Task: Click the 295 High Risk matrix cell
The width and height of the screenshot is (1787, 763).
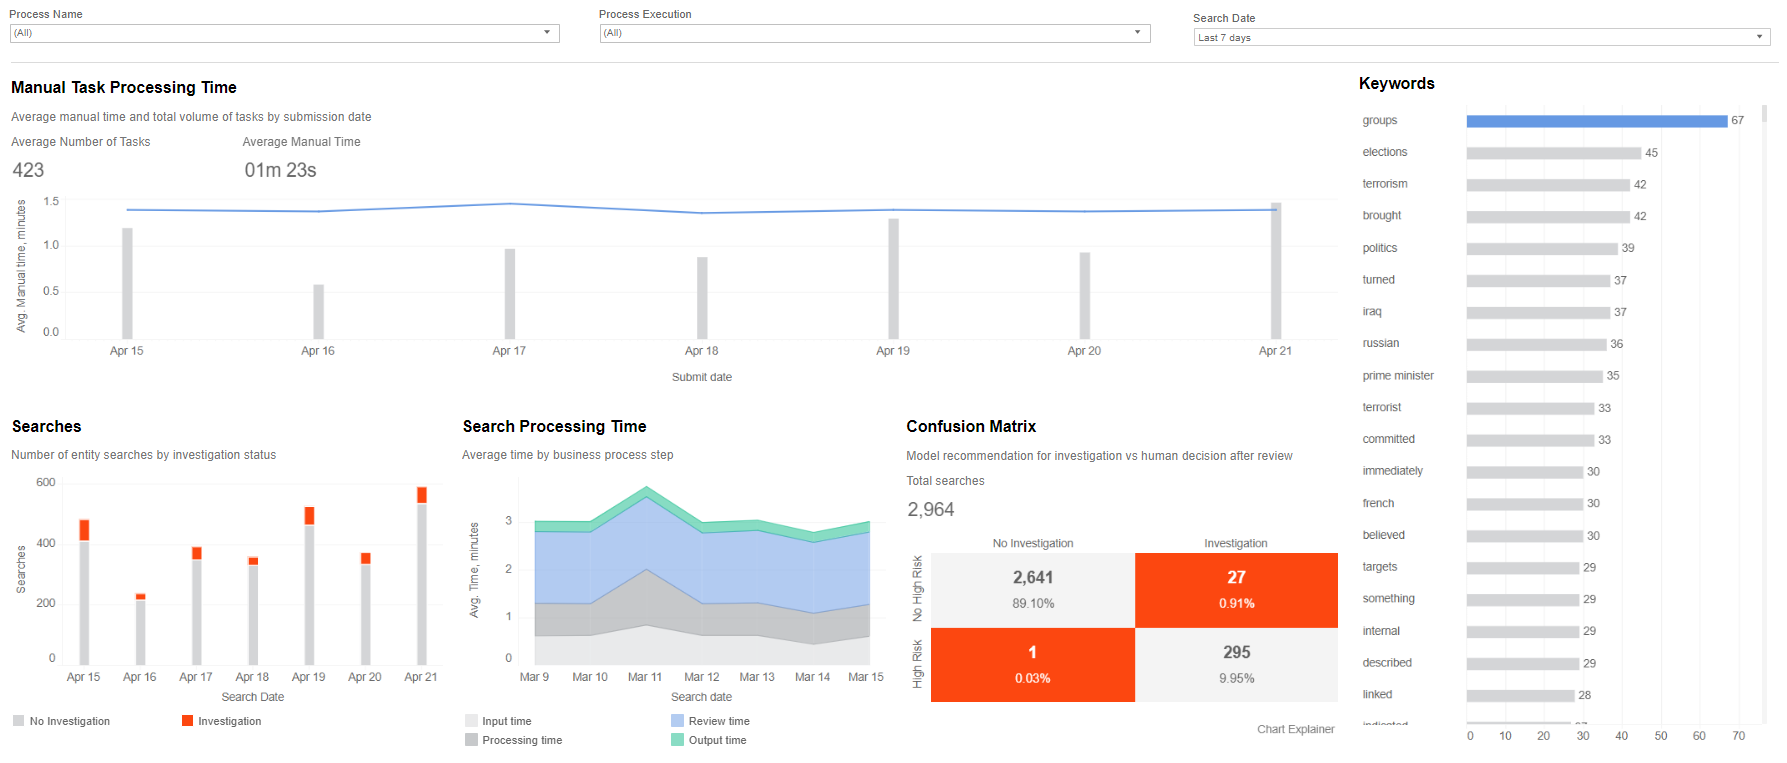Action: pyautogui.click(x=1236, y=665)
